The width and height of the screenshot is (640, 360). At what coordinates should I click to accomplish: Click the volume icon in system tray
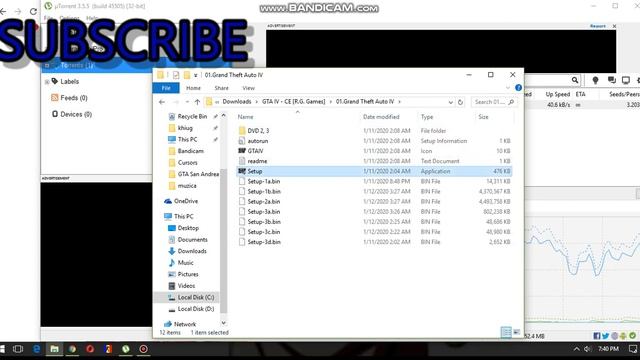tap(587, 349)
